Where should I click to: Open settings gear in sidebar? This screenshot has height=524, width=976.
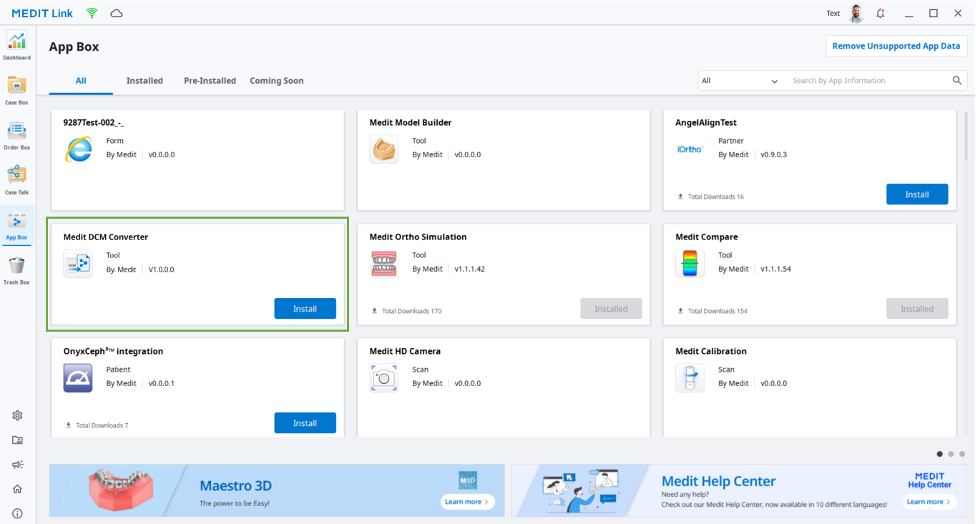pyautogui.click(x=17, y=415)
